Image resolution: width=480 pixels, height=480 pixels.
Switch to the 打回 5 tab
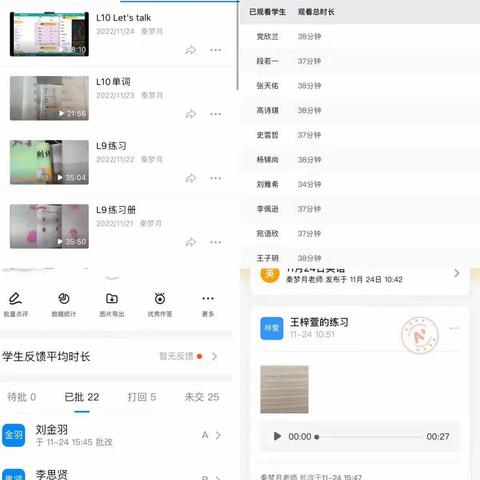click(x=142, y=397)
